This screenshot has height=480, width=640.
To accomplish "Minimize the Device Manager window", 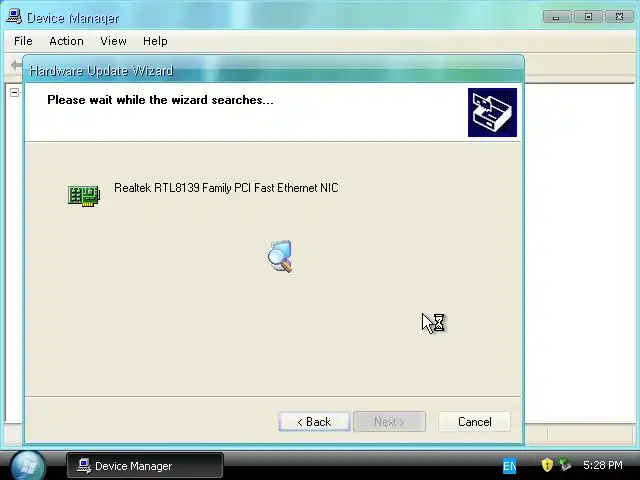I will (x=557, y=17).
